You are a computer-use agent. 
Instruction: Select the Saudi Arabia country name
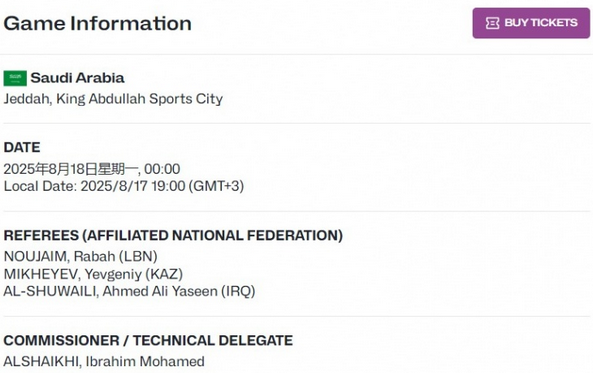tap(77, 78)
